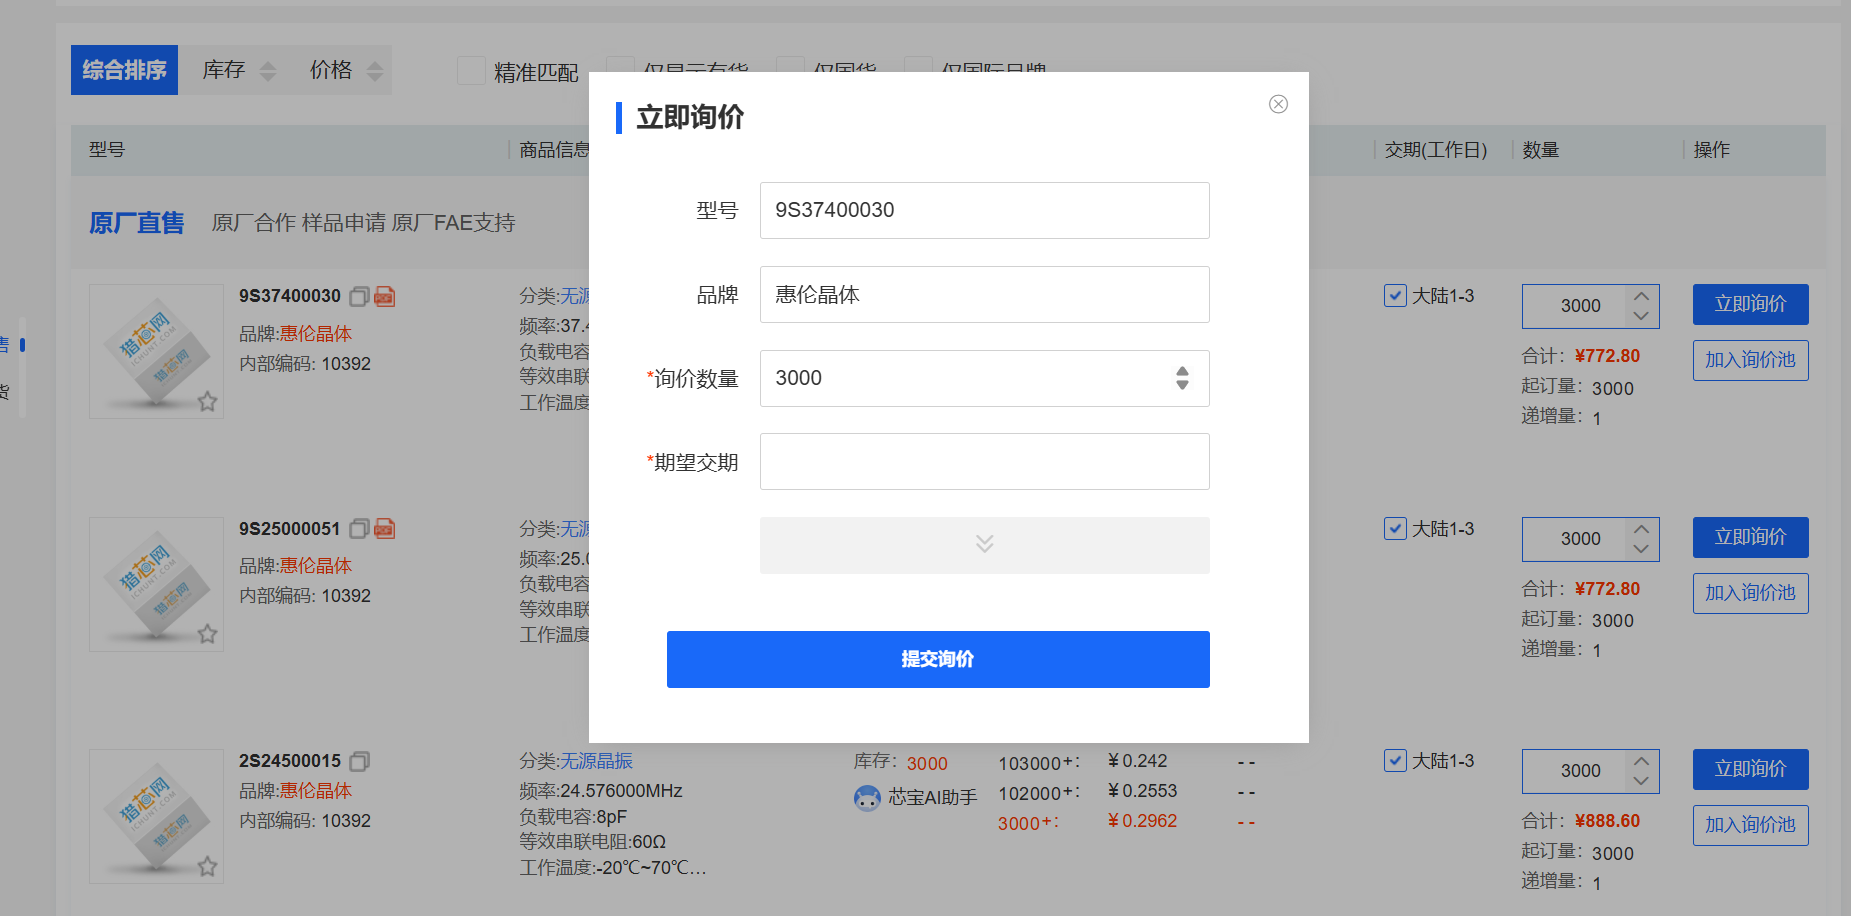Screen dimensions: 1851x916
Task: Toggle 大陆1-3 checkbox for 9S25000051
Action: pyautogui.click(x=1395, y=528)
